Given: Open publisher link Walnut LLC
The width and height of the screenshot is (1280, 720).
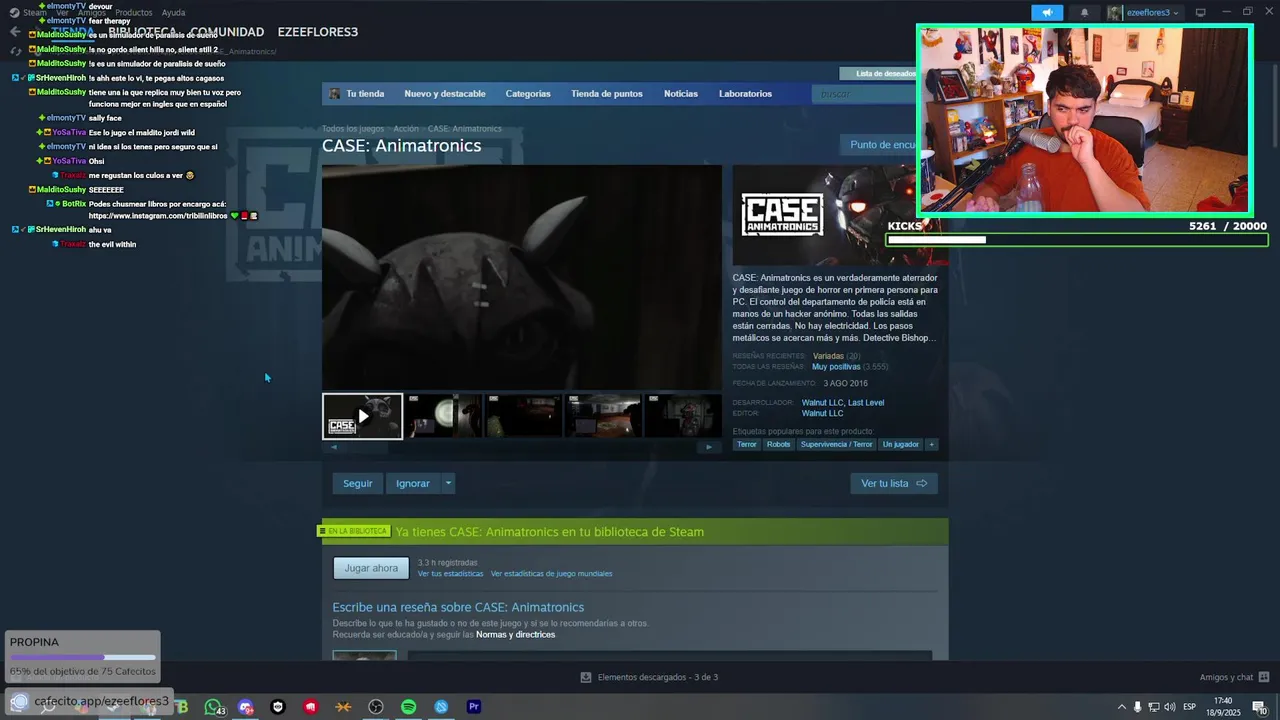Looking at the screenshot, I should (822, 413).
